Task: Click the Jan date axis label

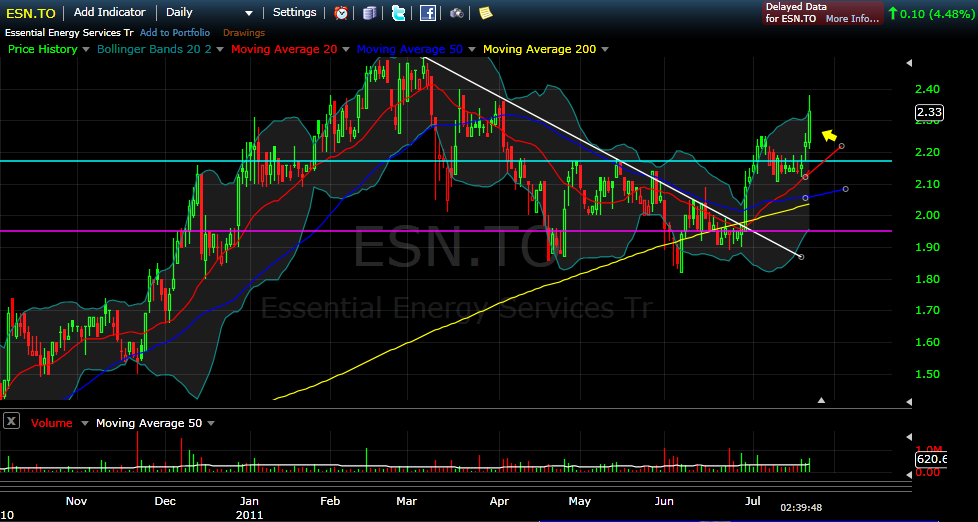Action: [x=249, y=501]
